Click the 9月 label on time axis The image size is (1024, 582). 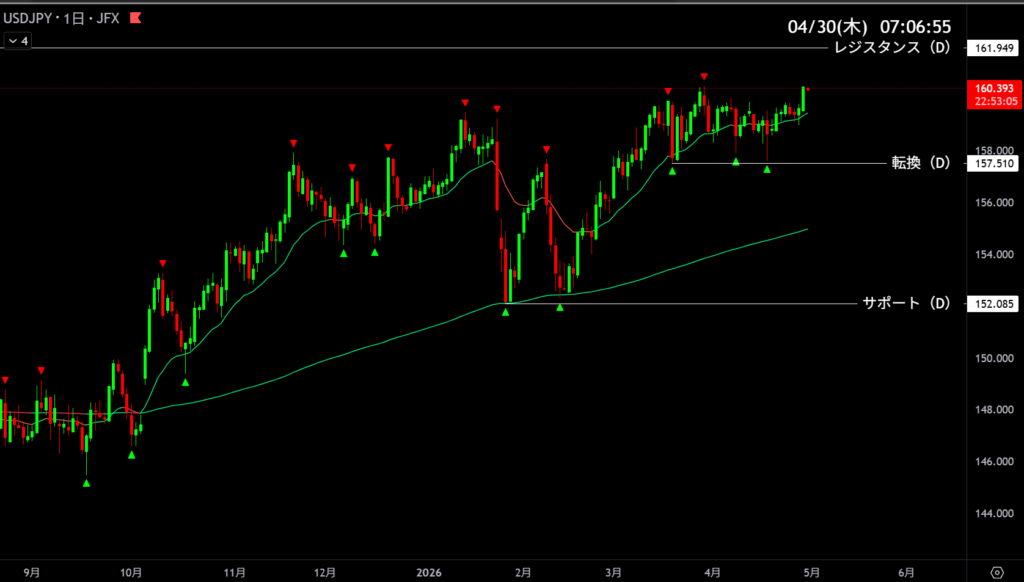pos(32,572)
